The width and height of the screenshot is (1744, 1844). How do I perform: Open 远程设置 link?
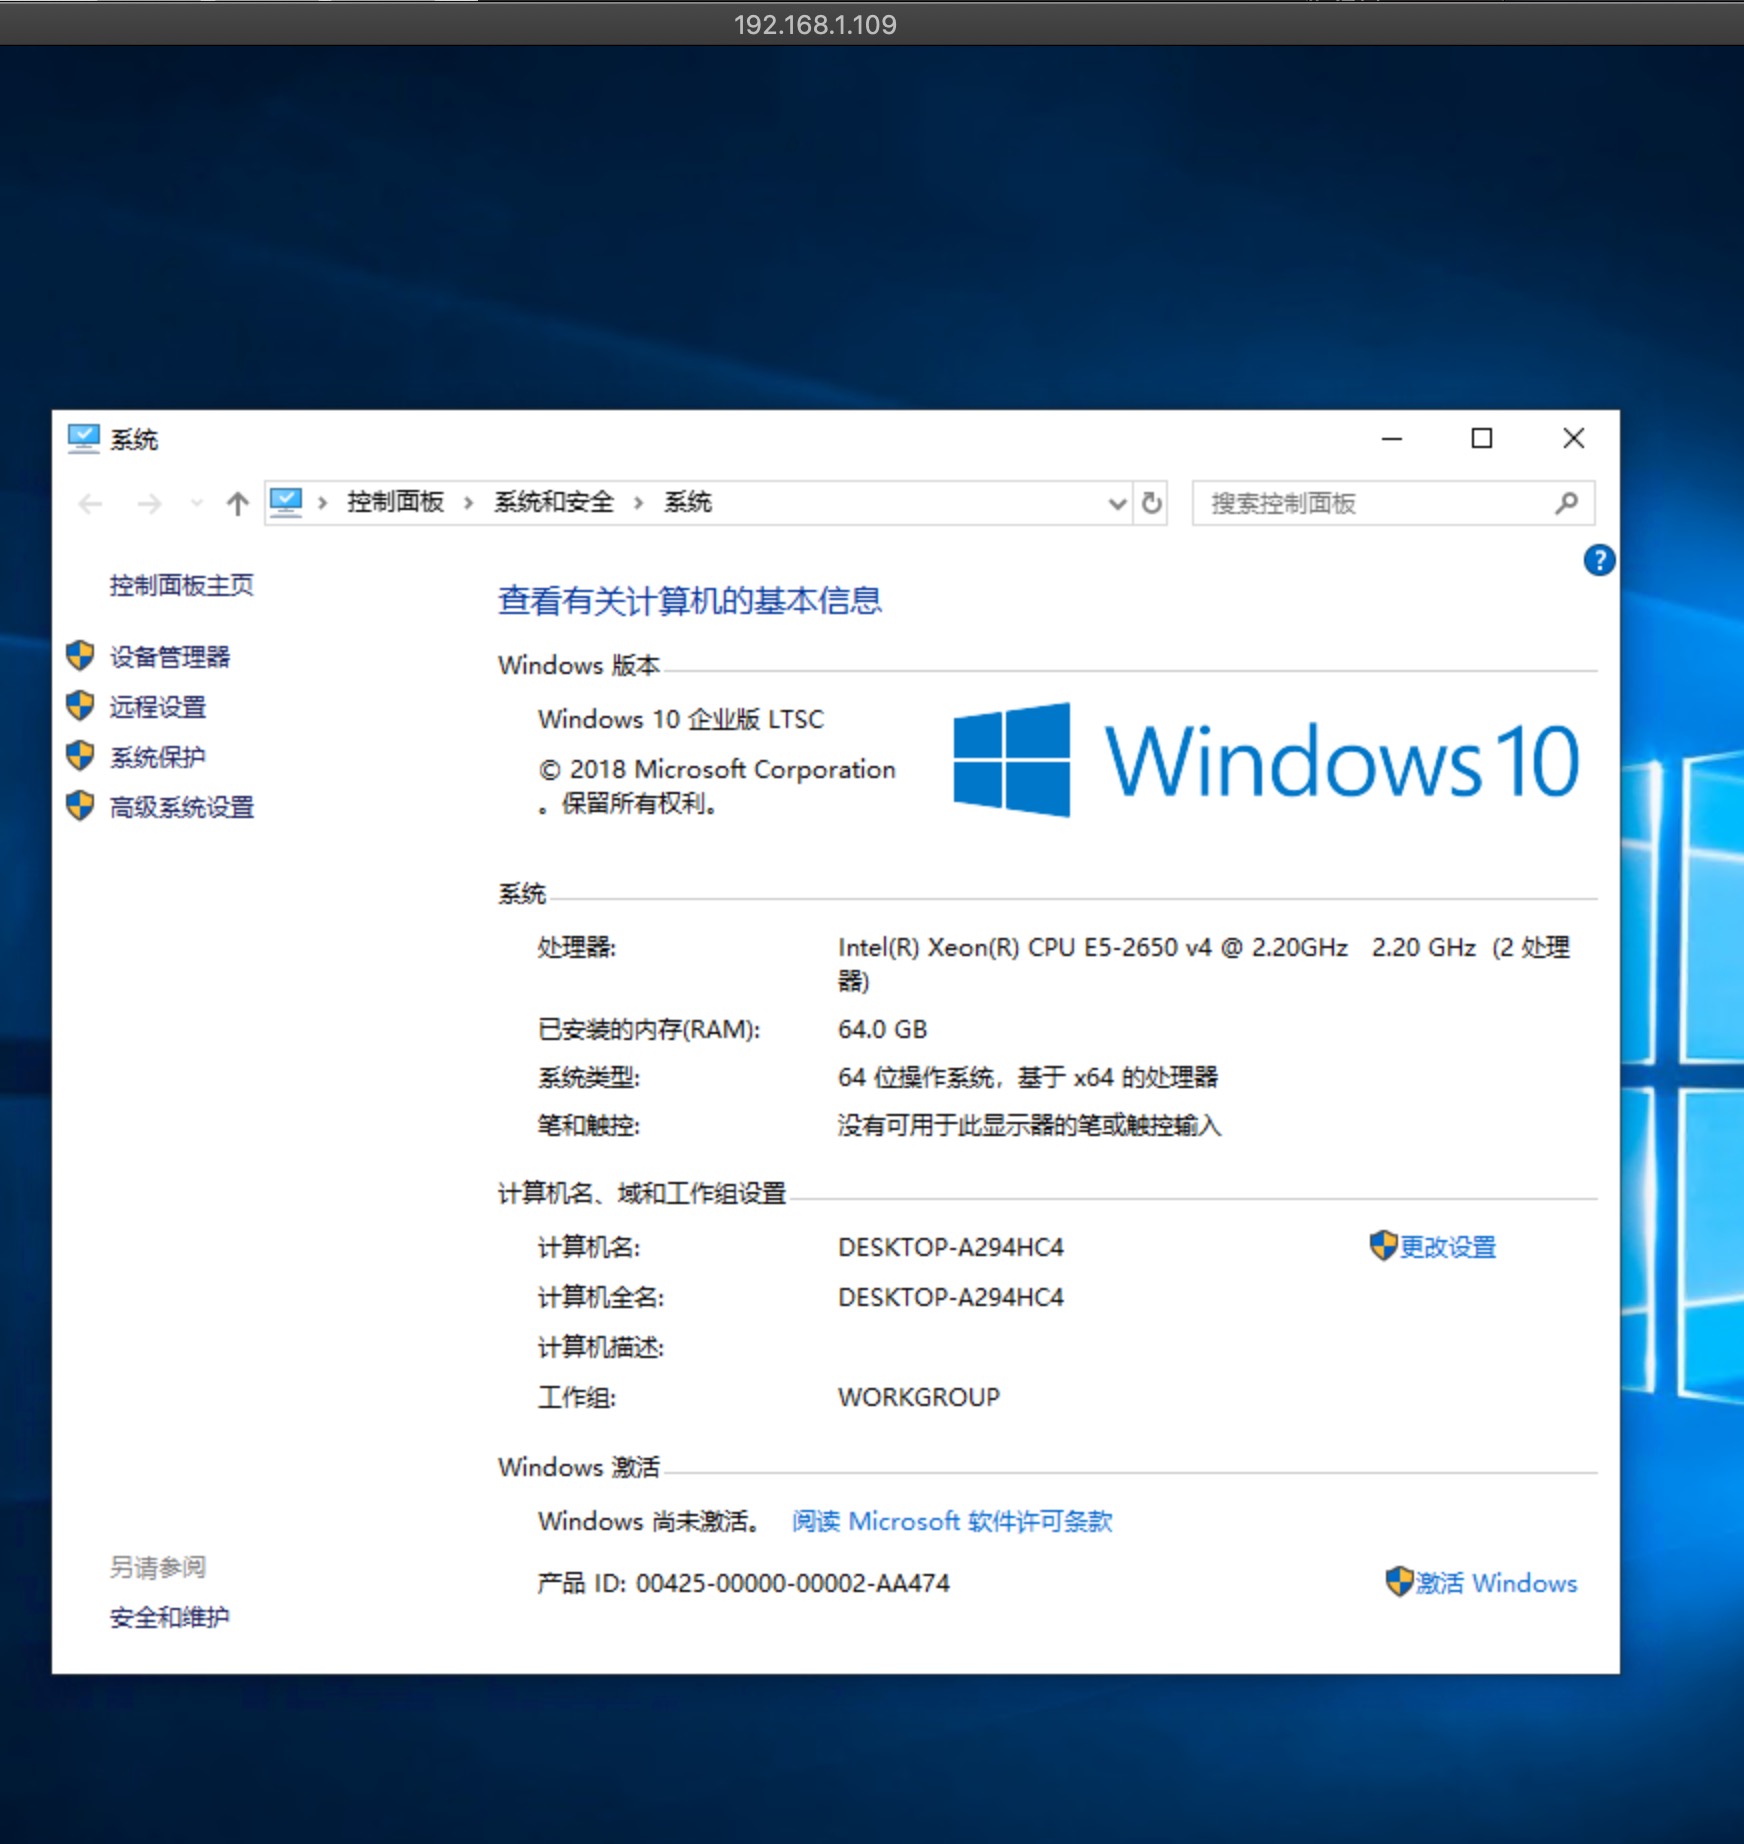click(157, 707)
